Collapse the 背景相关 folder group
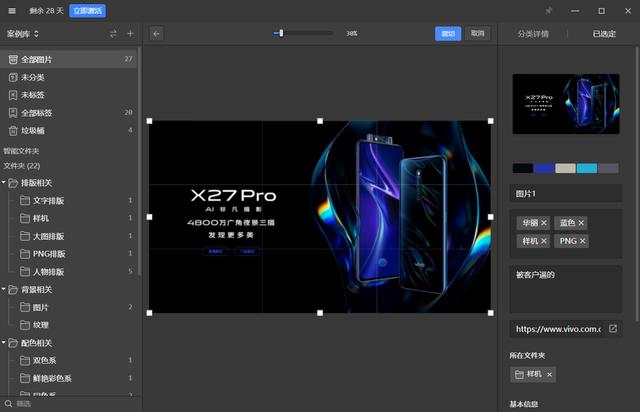640x412 pixels. [x=4, y=289]
